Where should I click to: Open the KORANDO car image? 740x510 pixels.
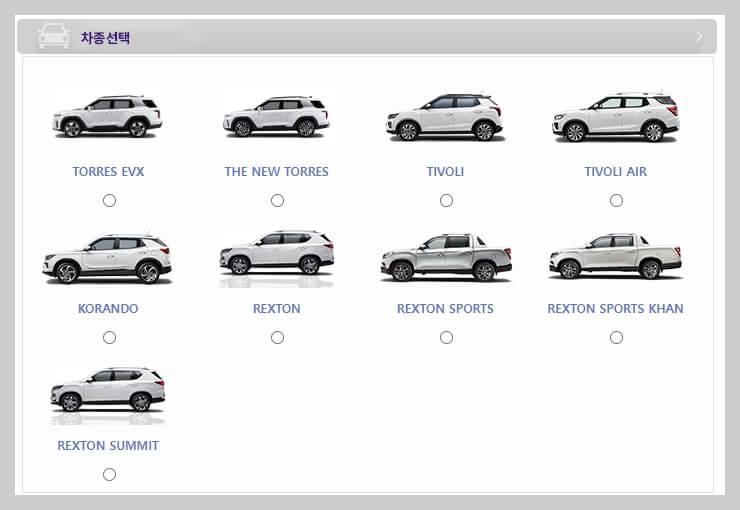108,258
